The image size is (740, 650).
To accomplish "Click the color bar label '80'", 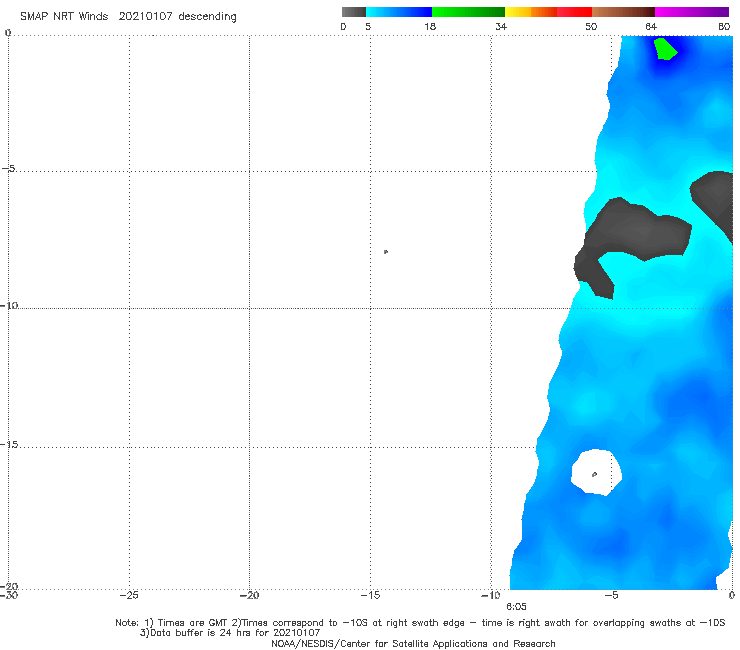I will (x=724, y=26).
